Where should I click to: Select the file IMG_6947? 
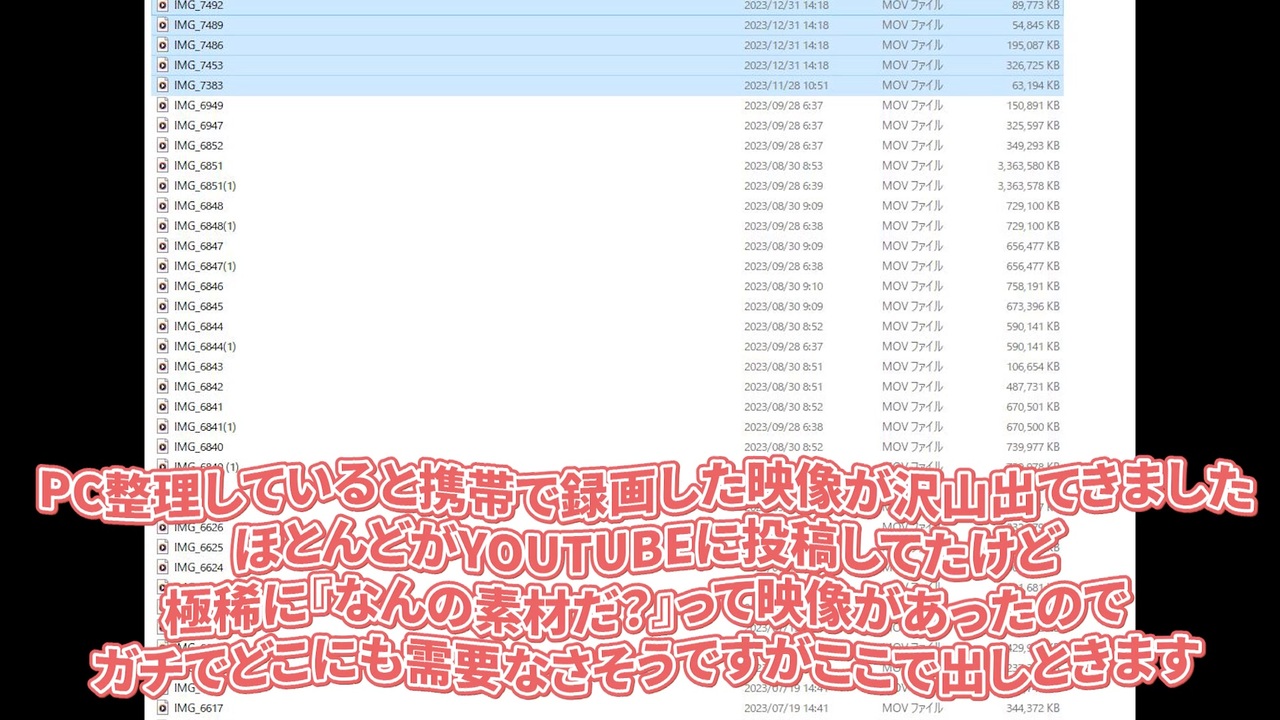[198, 125]
